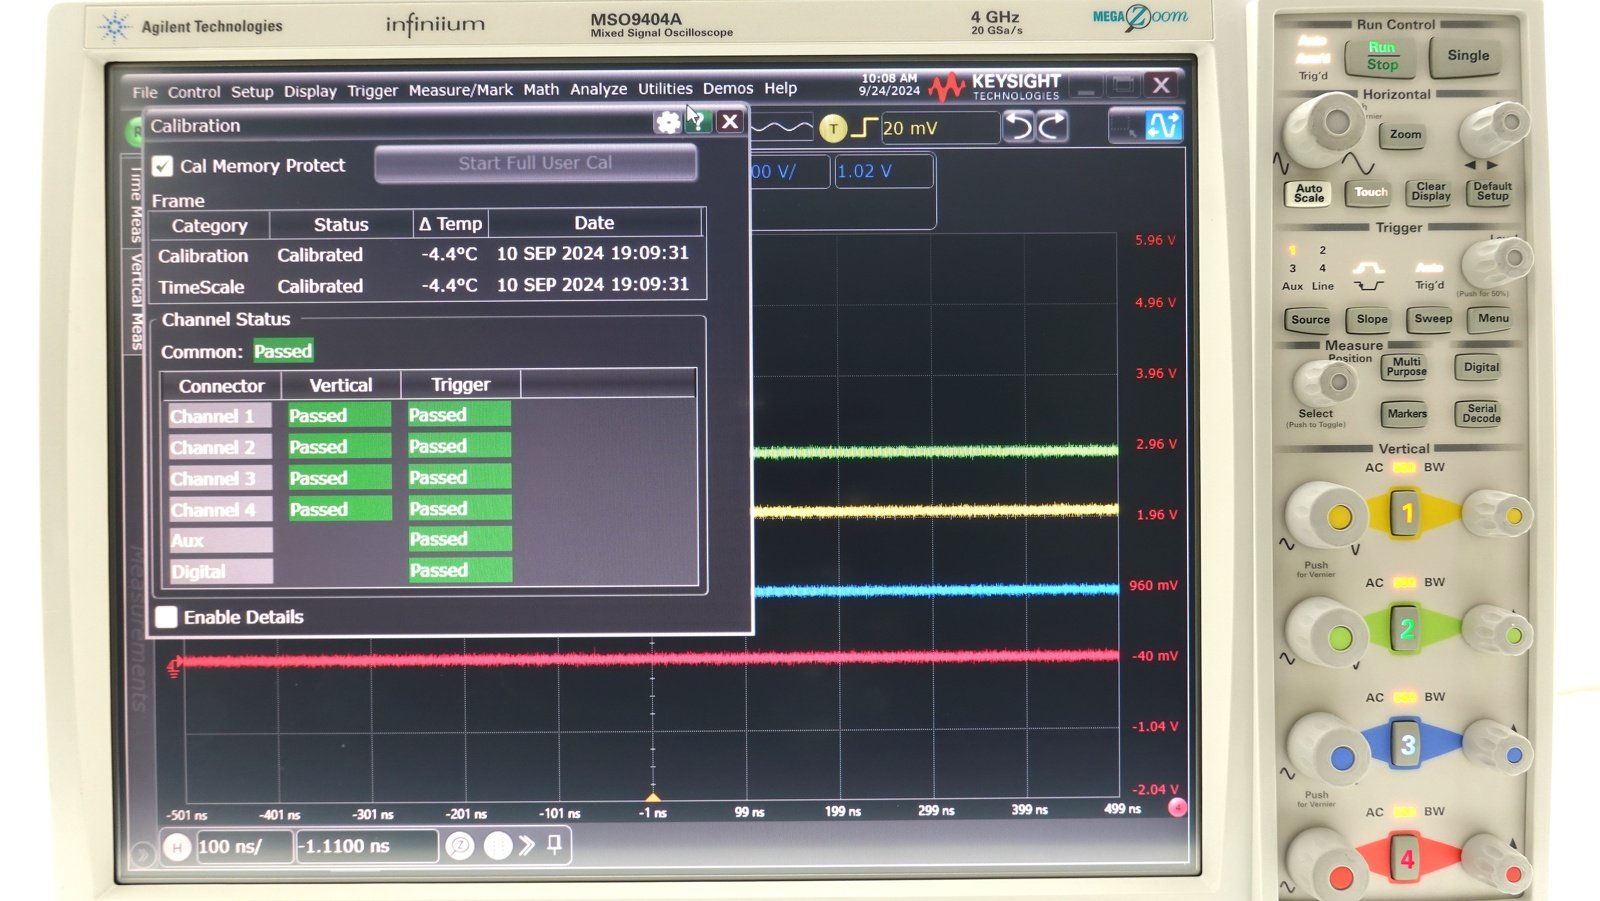
Task: Click the blue waveform autoscale icon
Action: [x=1163, y=126]
